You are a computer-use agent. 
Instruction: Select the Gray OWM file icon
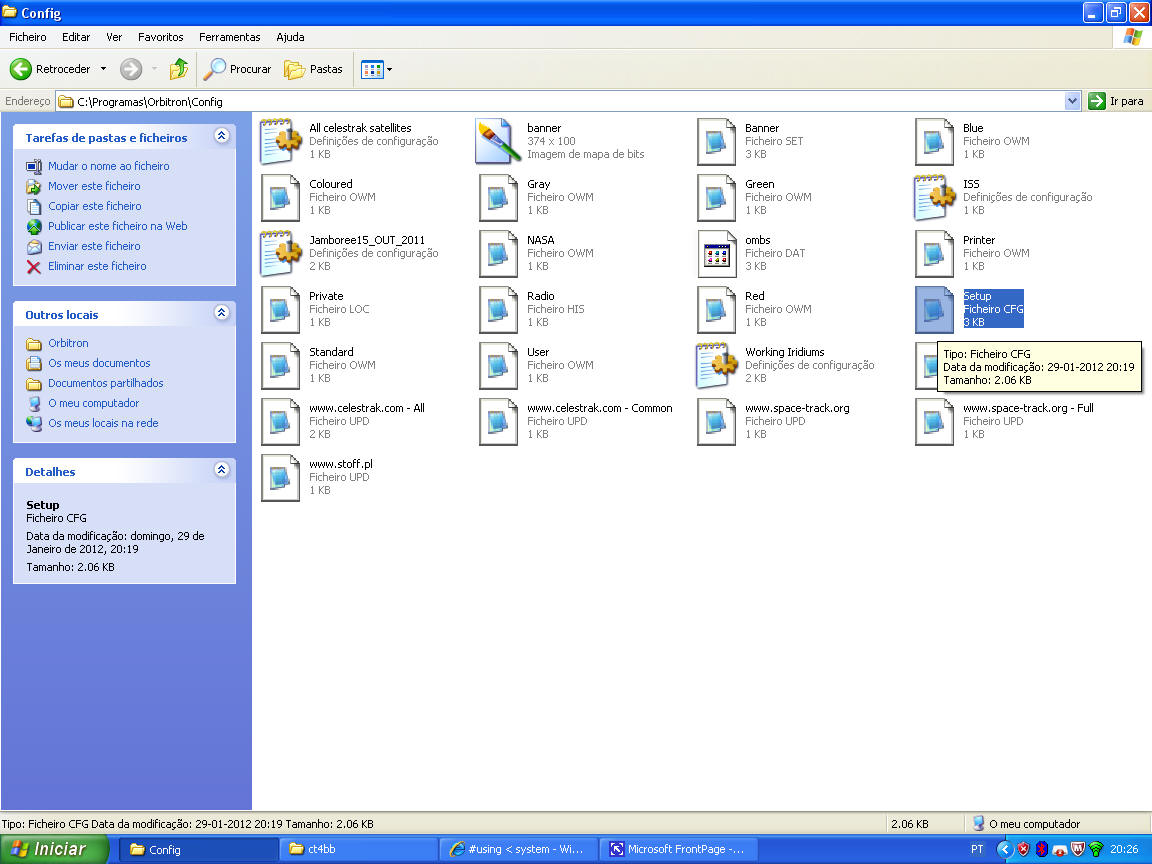click(498, 197)
